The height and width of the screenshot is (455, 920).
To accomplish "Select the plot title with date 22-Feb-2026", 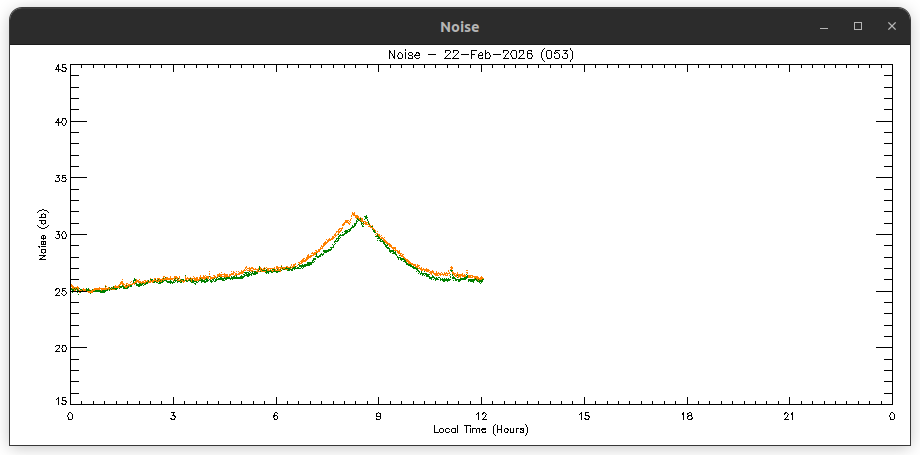I will [480, 54].
